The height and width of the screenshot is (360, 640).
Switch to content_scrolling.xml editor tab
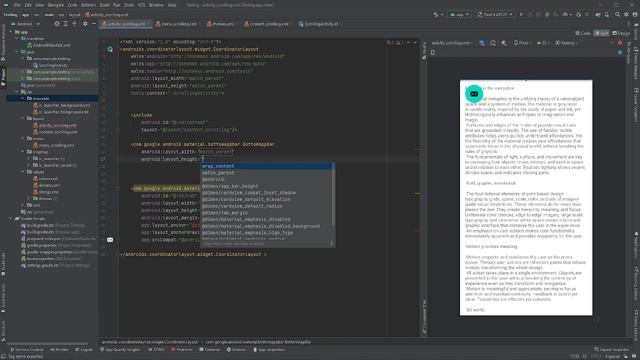(x=269, y=24)
